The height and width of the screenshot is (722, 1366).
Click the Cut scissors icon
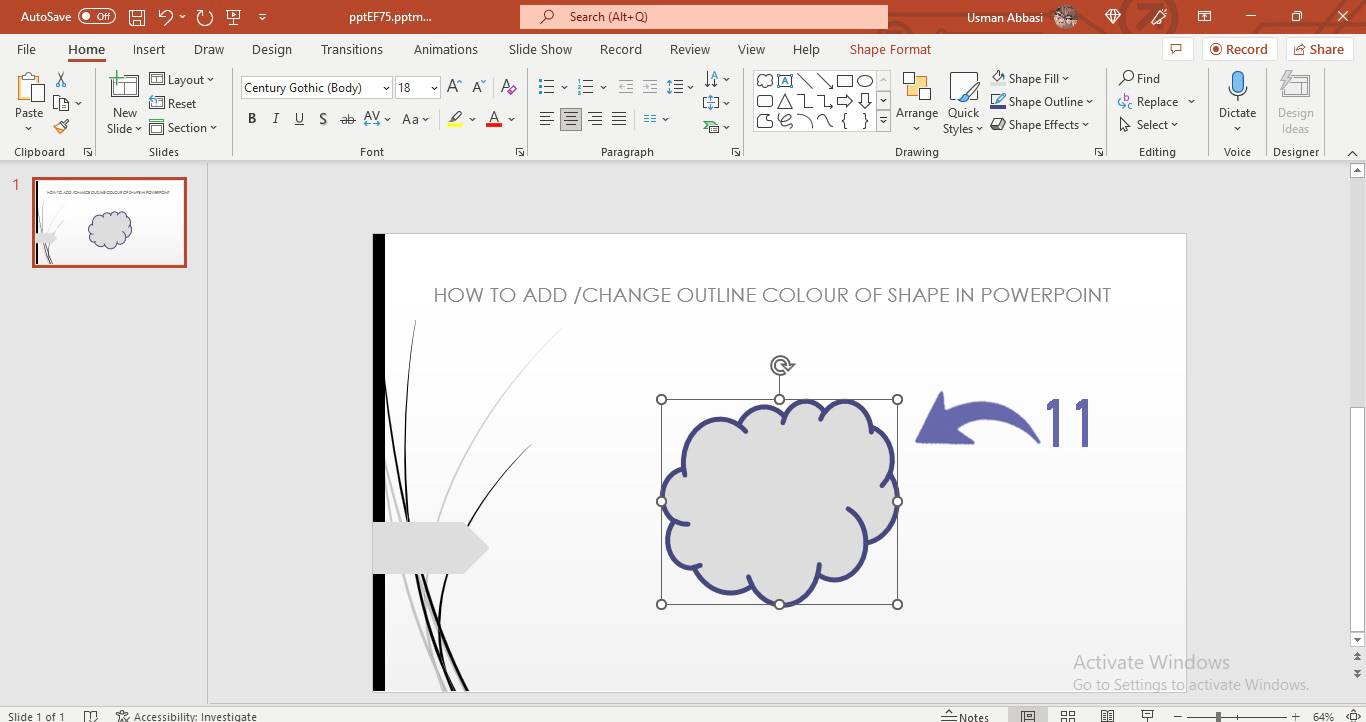[x=61, y=80]
